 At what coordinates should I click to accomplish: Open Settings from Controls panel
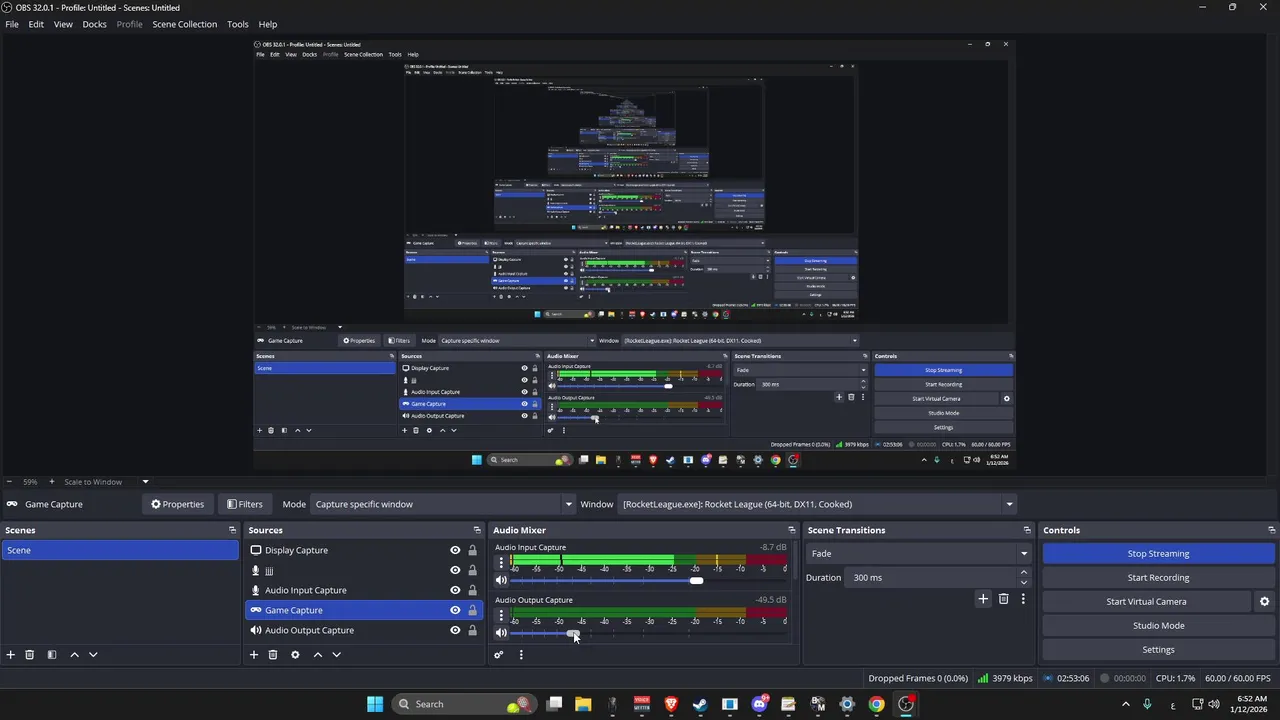1158,650
